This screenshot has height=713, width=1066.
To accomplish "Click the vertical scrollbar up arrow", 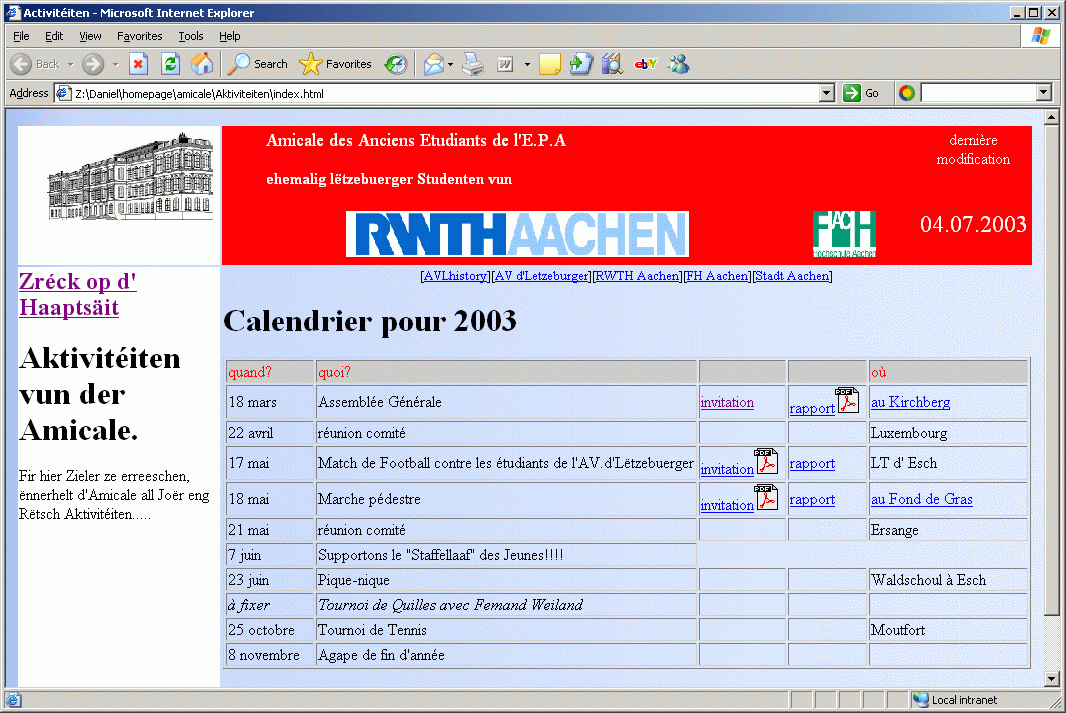I will (x=1051, y=118).
